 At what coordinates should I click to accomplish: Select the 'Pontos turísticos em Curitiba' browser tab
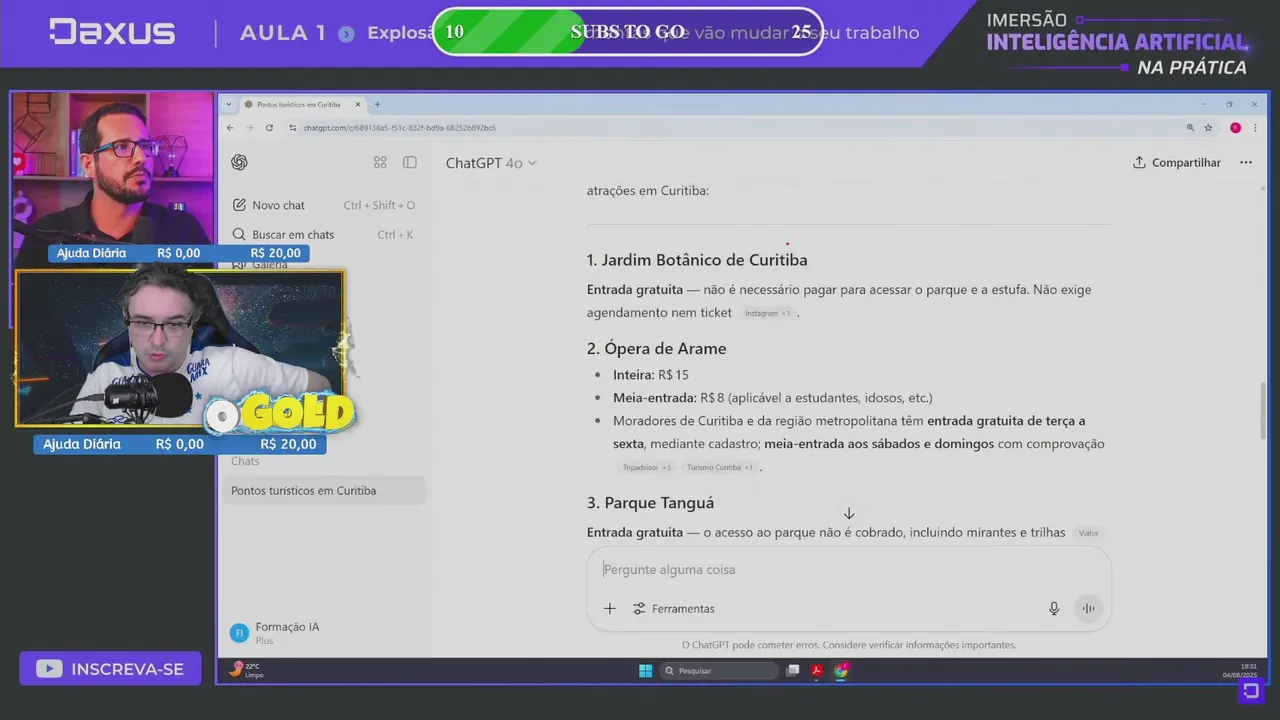(x=304, y=104)
